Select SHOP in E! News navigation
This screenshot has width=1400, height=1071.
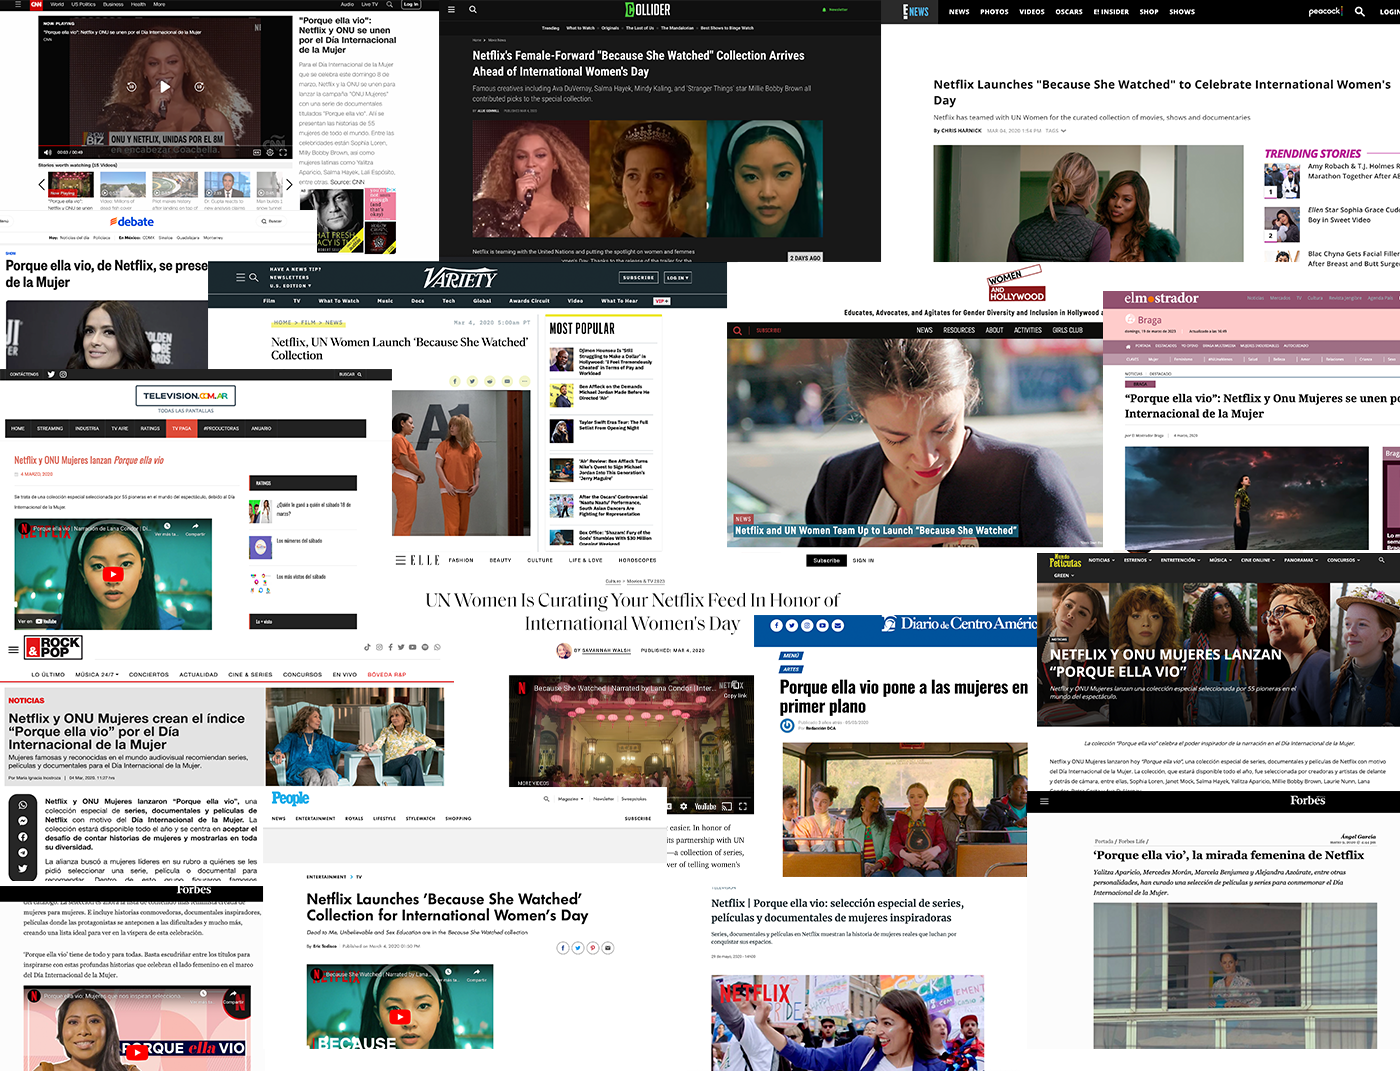(x=1149, y=12)
